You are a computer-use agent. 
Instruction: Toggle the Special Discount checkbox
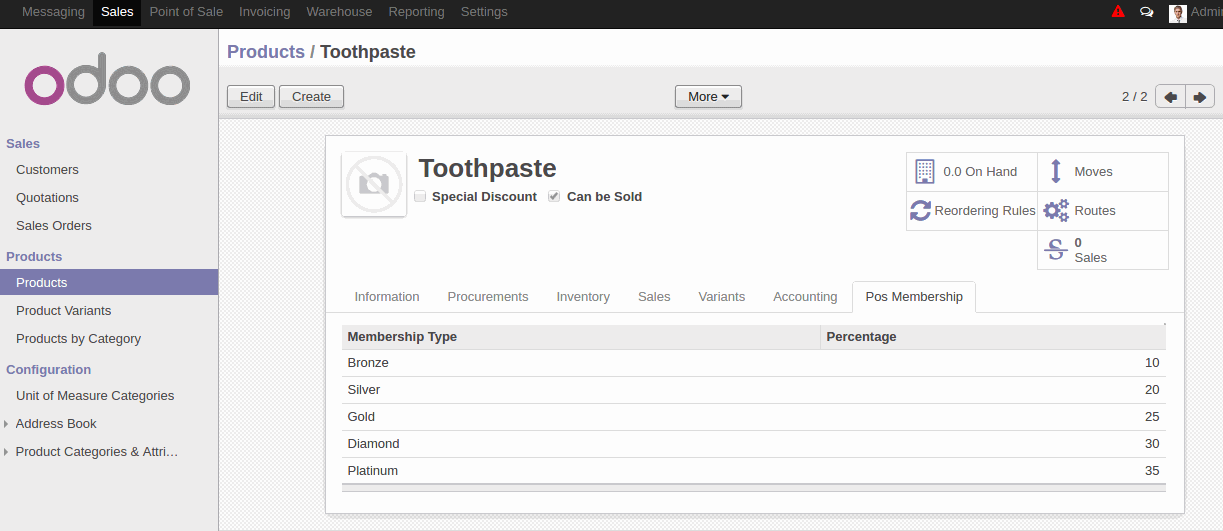click(420, 197)
